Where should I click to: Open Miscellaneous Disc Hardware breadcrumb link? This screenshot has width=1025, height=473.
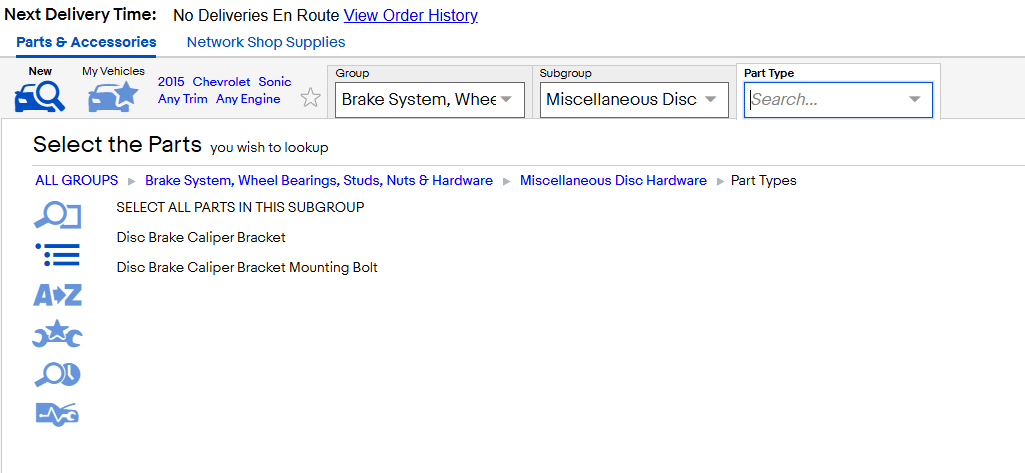(x=613, y=180)
